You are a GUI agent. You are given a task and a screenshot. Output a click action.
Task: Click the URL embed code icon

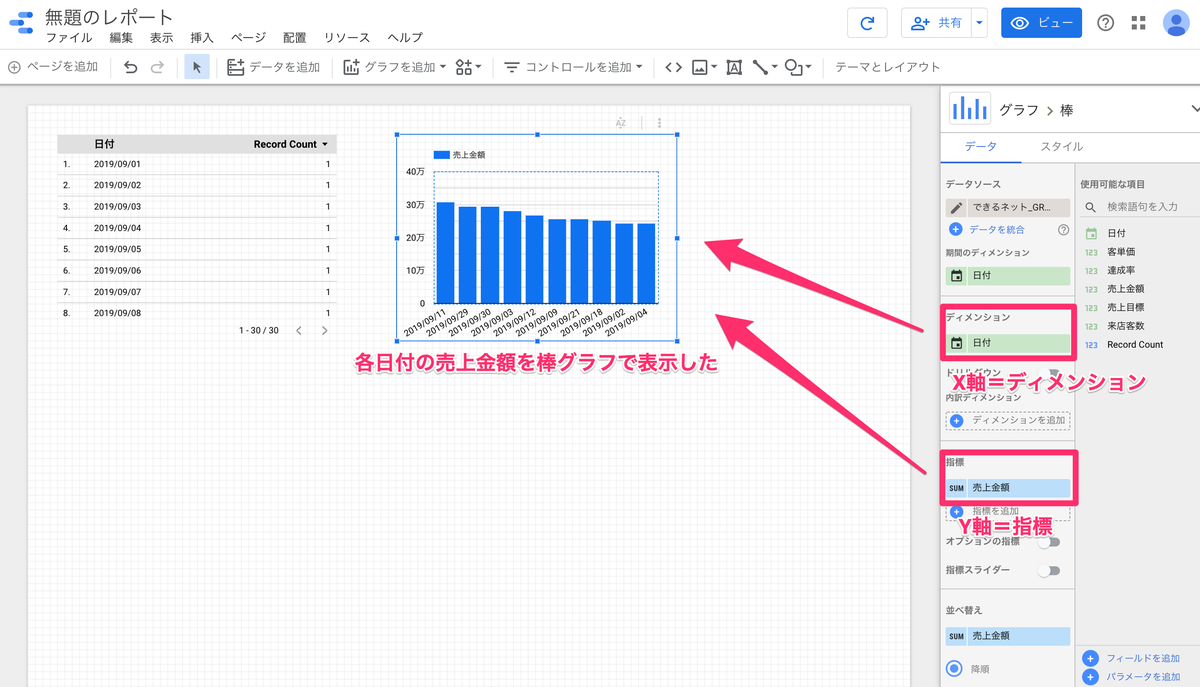tap(673, 67)
